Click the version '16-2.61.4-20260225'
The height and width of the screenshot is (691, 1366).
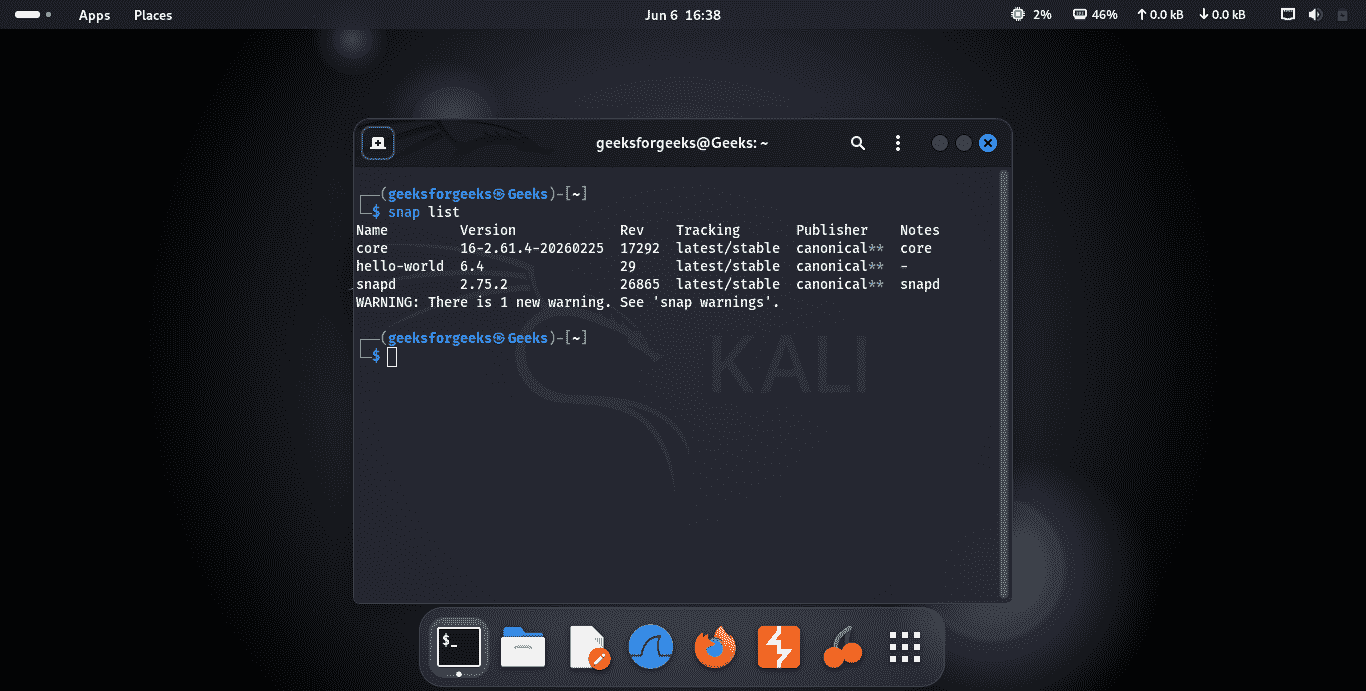click(532, 248)
